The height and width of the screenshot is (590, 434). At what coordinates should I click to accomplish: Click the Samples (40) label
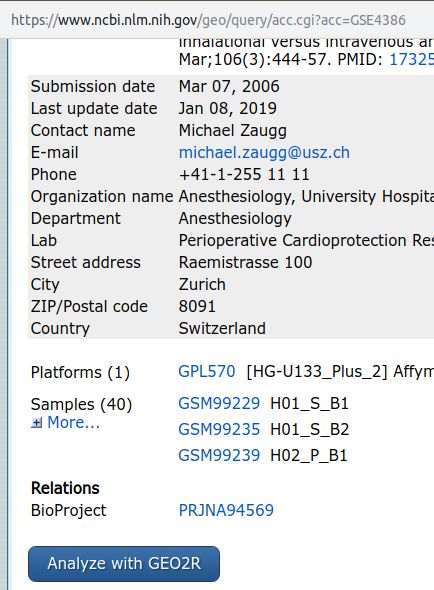[81, 404]
